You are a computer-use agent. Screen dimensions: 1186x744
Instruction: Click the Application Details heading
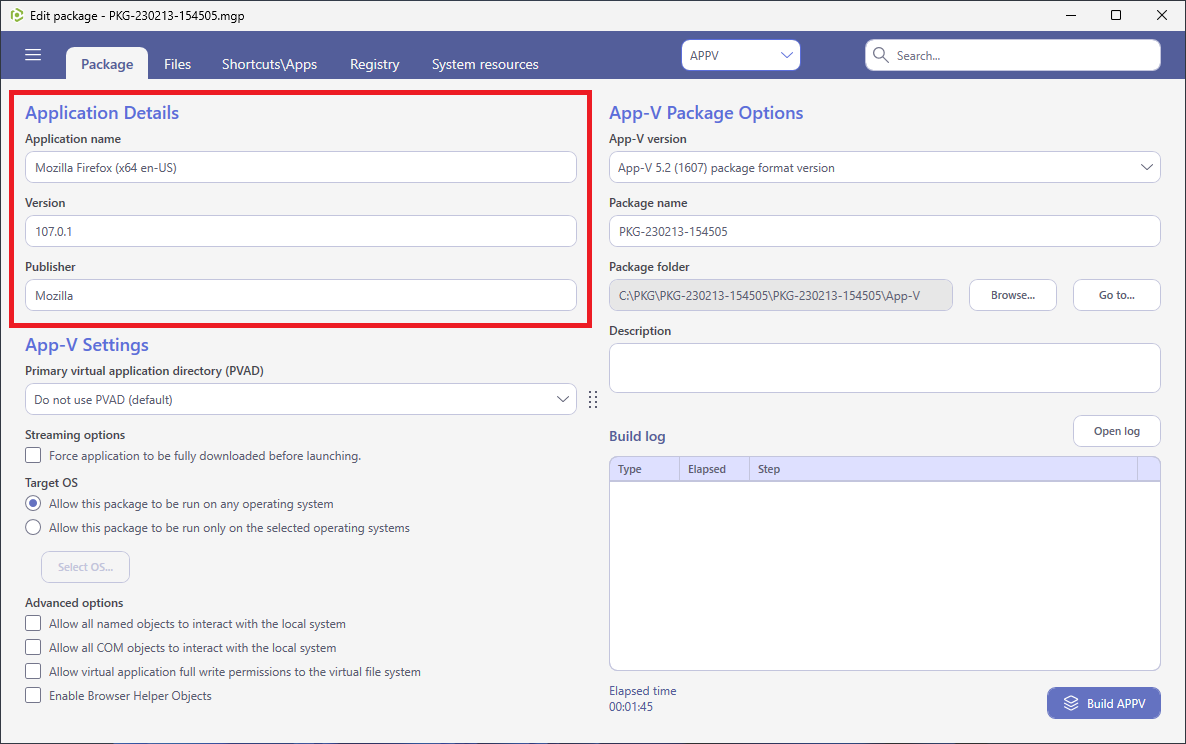click(x=102, y=113)
